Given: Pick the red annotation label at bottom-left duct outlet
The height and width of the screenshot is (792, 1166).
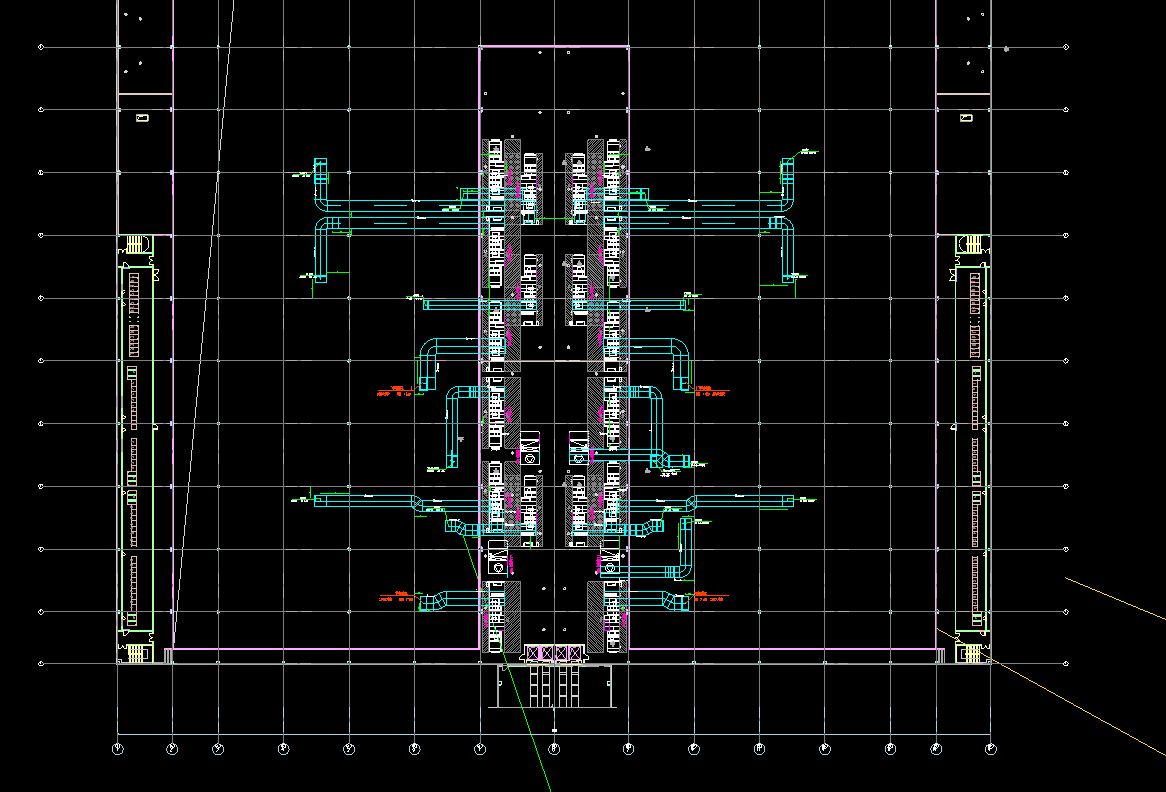Looking at the screenshot, I should click(x=396, y=596).
